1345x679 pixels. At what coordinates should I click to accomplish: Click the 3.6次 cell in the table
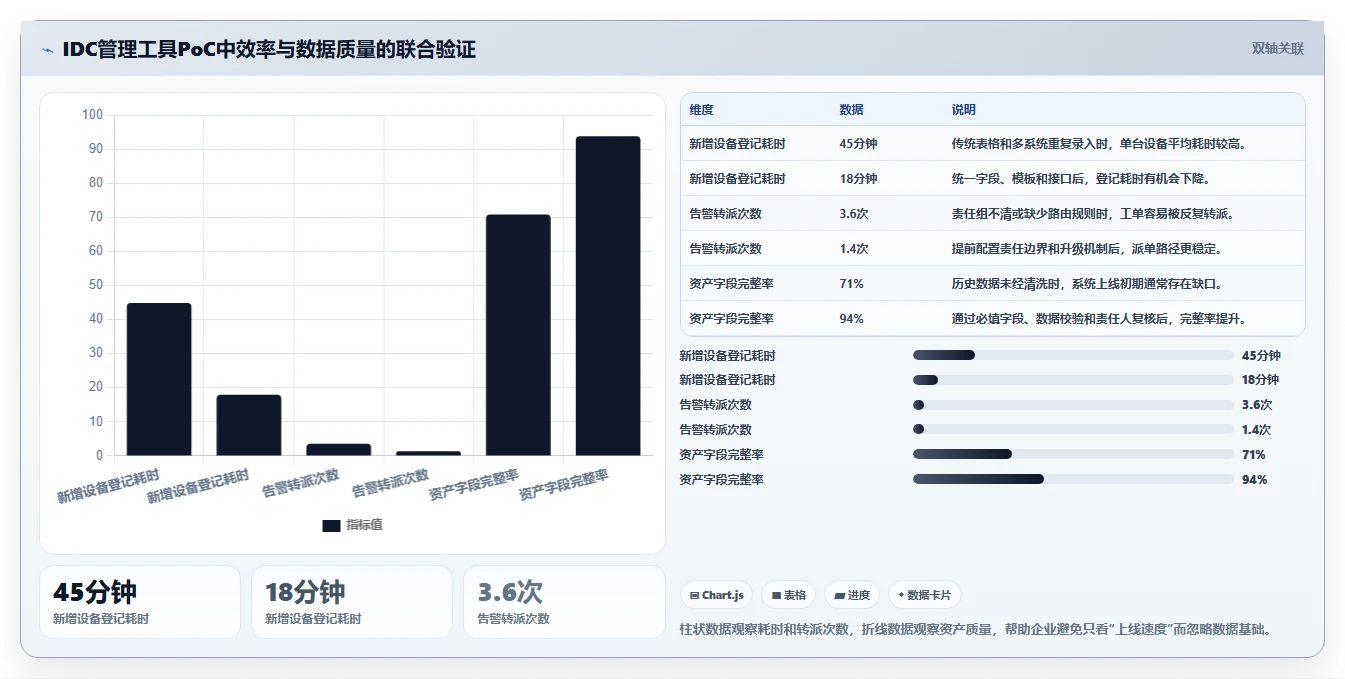[x=854, y=214]
